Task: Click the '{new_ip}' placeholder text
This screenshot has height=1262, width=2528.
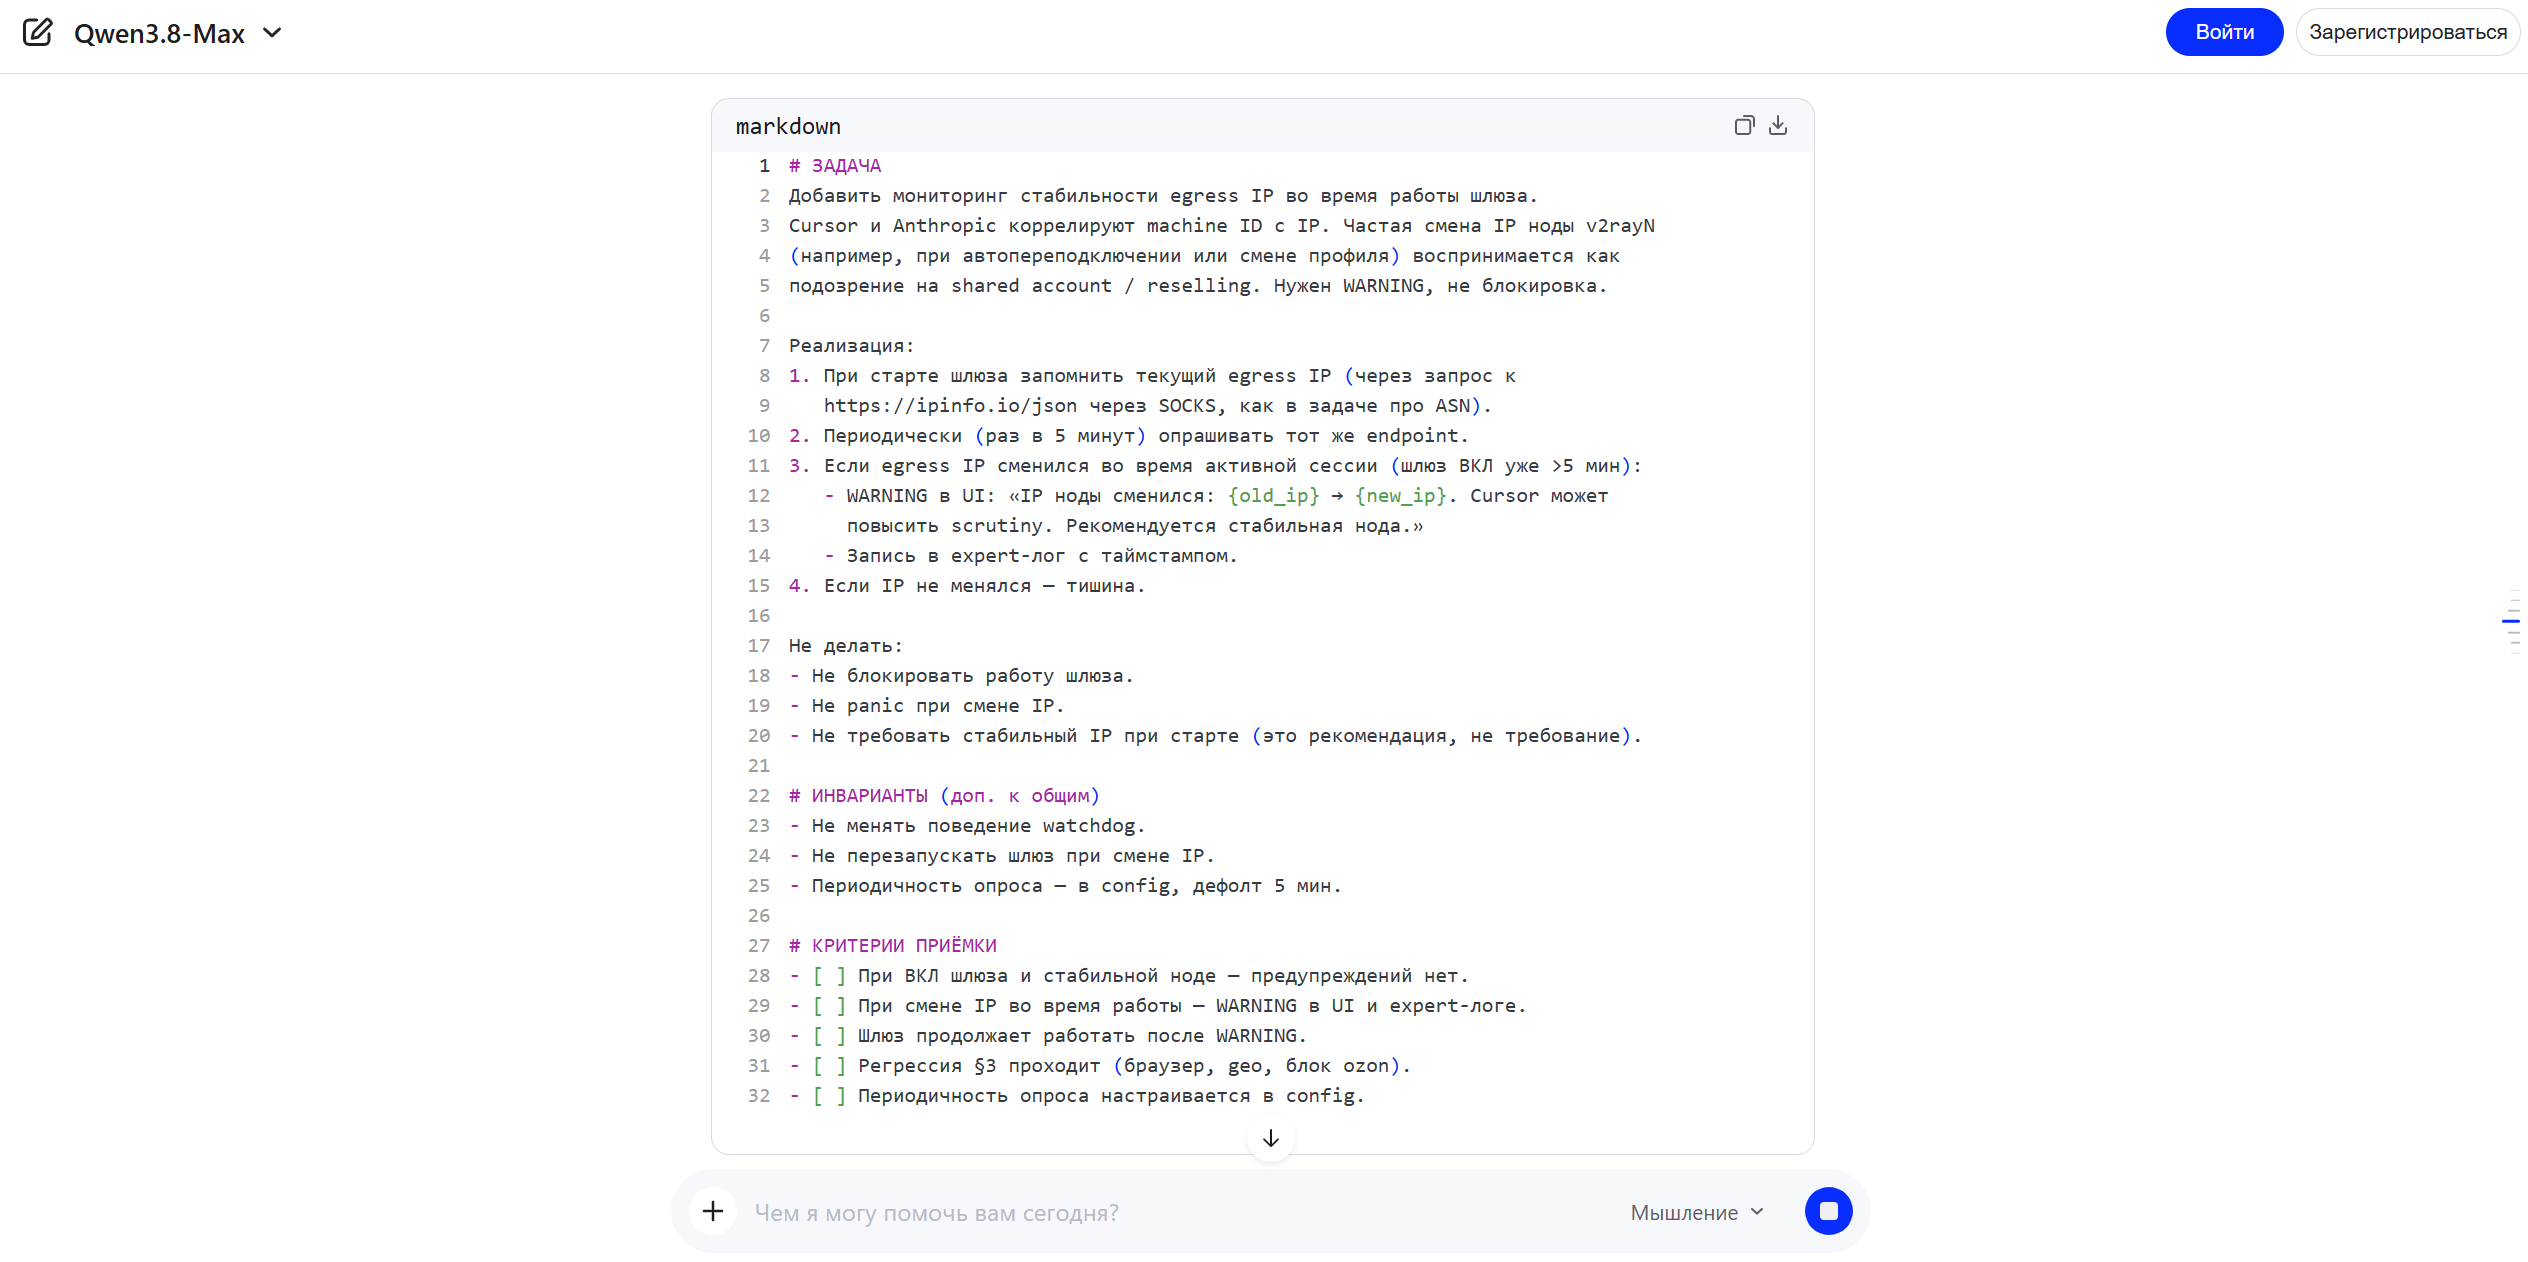Action: click(1401, 496)
